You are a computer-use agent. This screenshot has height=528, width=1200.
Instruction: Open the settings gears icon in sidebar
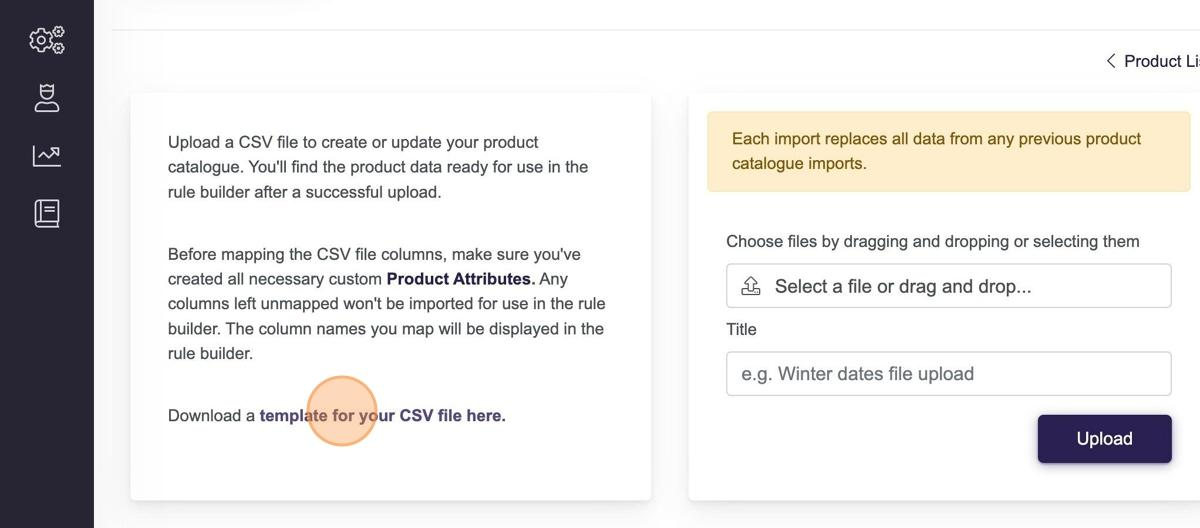click(47, 40)
